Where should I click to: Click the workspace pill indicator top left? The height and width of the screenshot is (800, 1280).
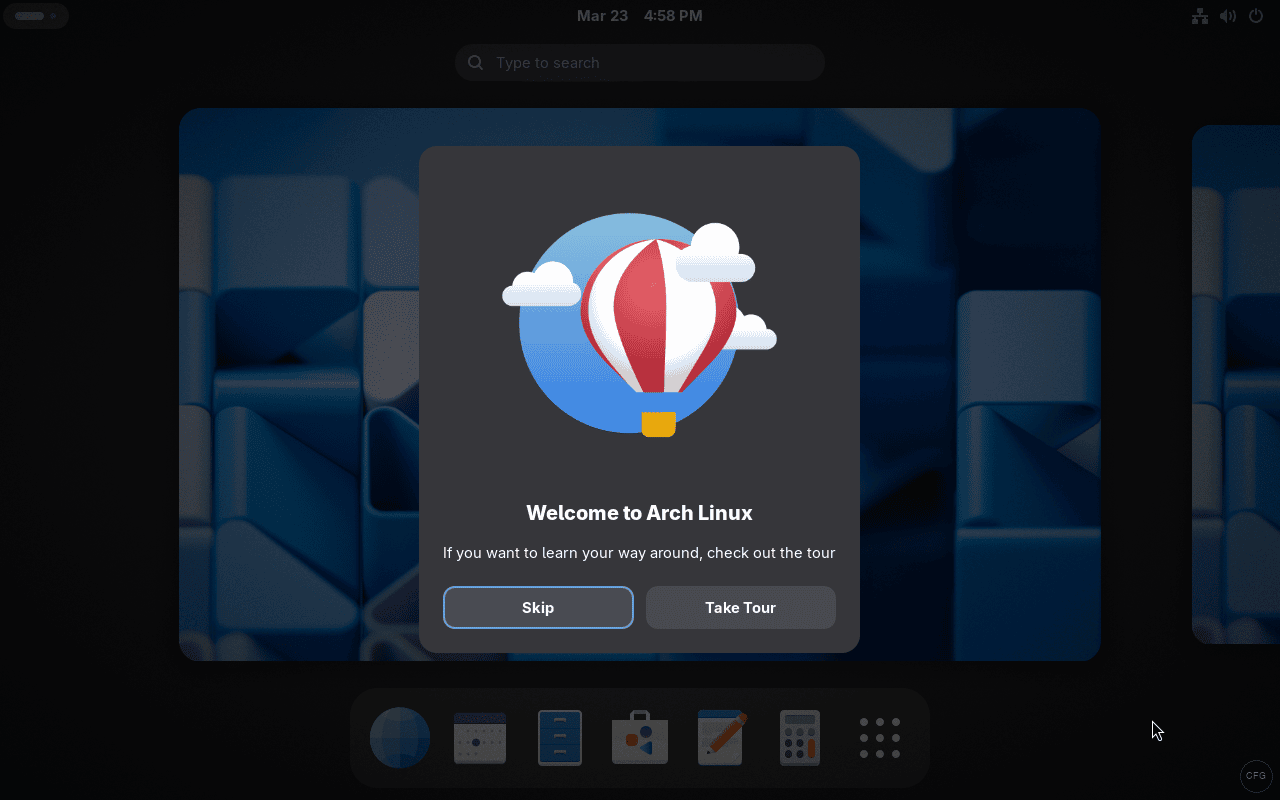coord(36,15)
